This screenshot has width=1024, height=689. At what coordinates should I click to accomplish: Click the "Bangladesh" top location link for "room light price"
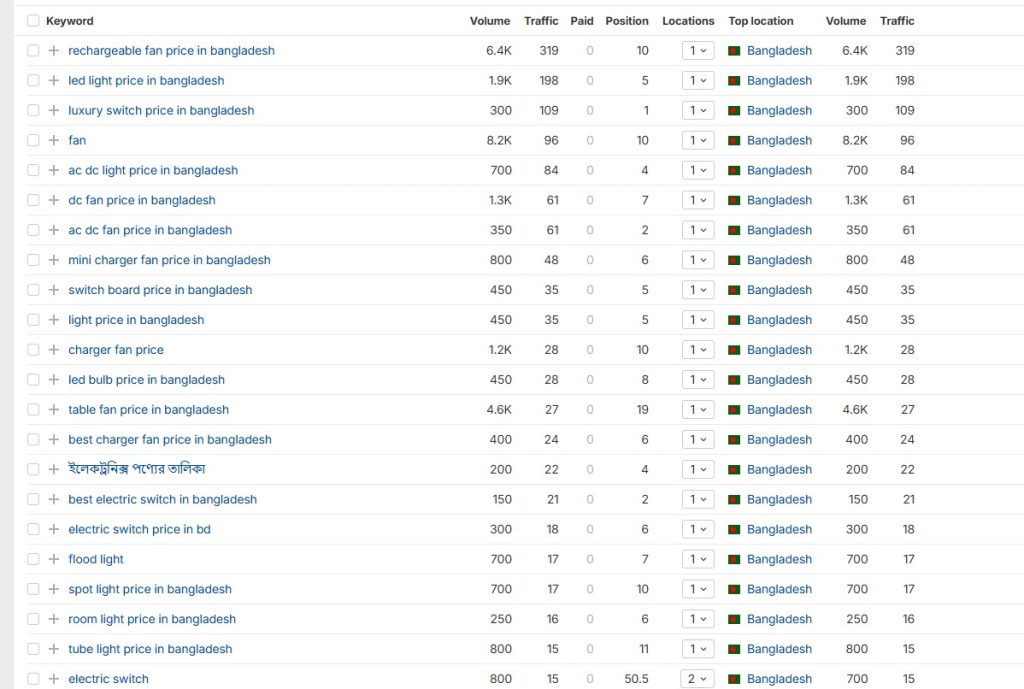tap(780, 619)
